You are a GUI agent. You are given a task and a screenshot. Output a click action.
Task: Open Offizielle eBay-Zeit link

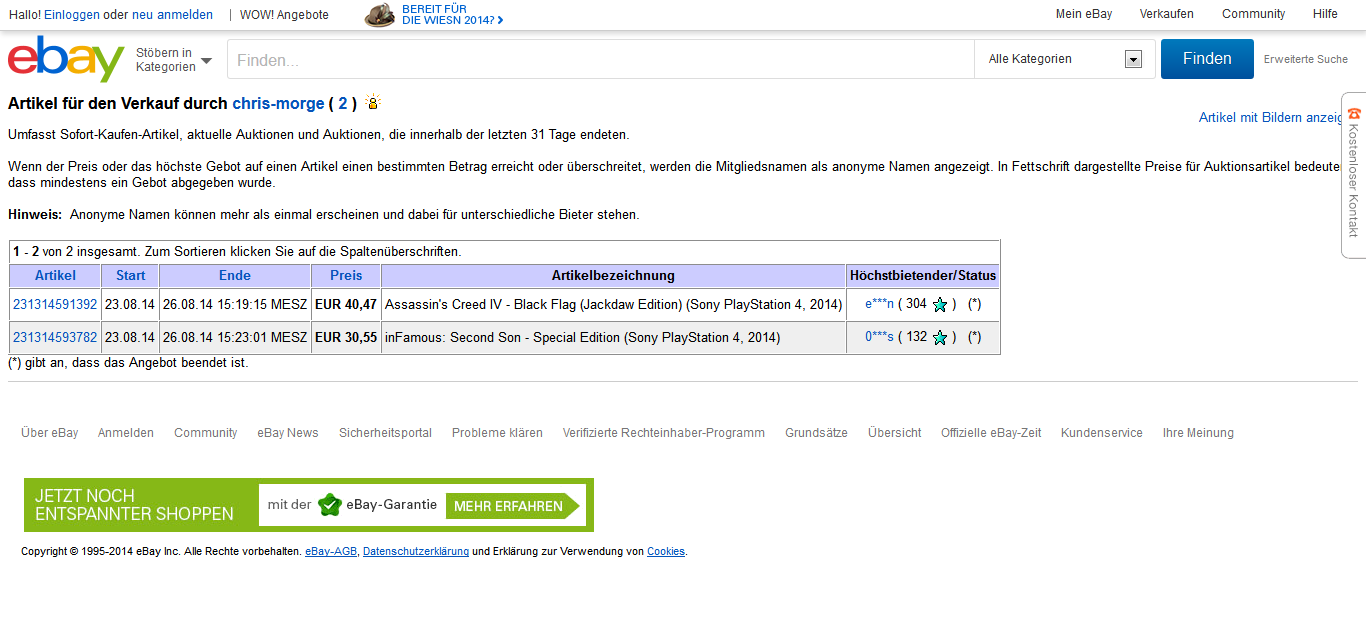click(991, 433)
